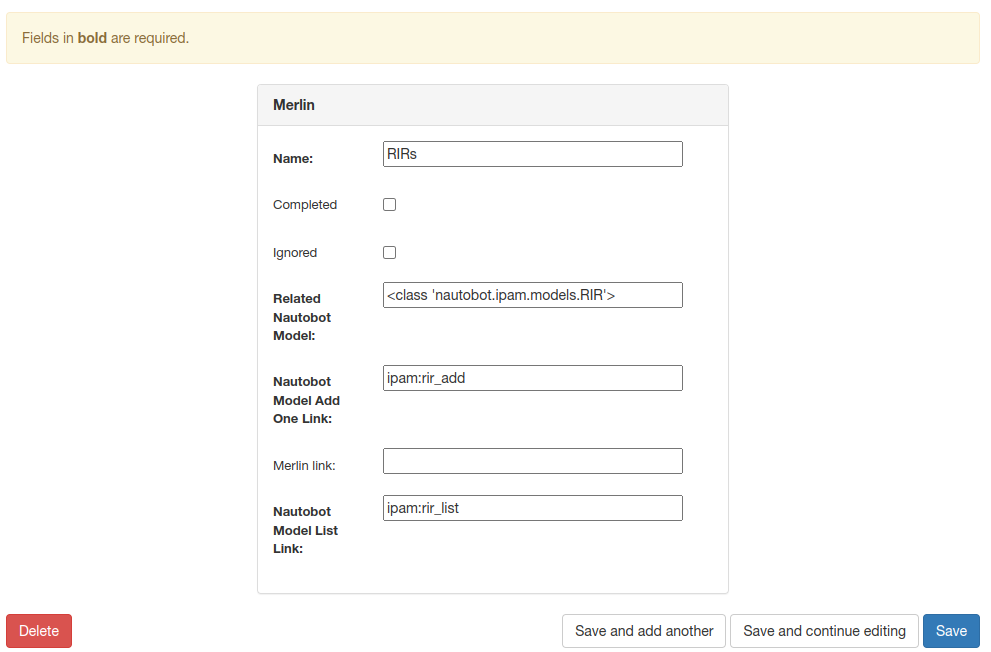
Task: Click the Nautobot Model Add One Link label
Action: [306, 400]
